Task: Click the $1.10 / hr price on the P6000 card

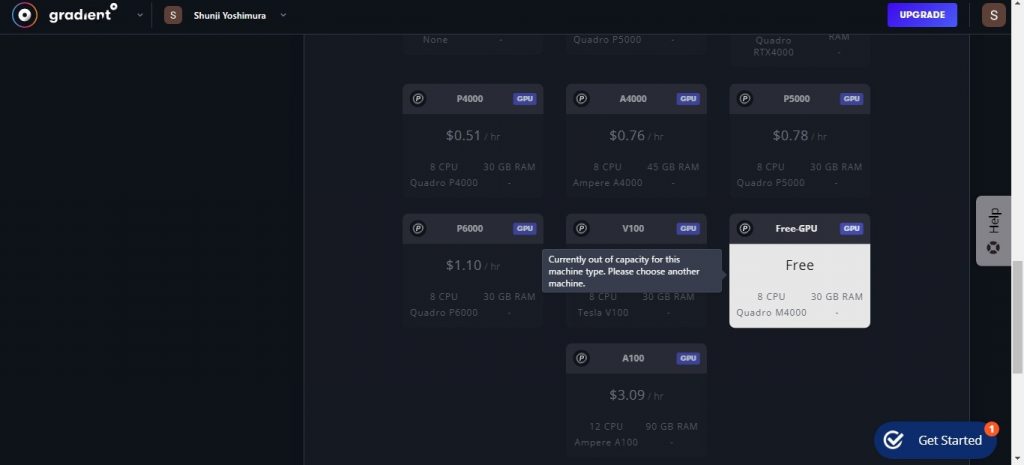Action: [473, 265]
